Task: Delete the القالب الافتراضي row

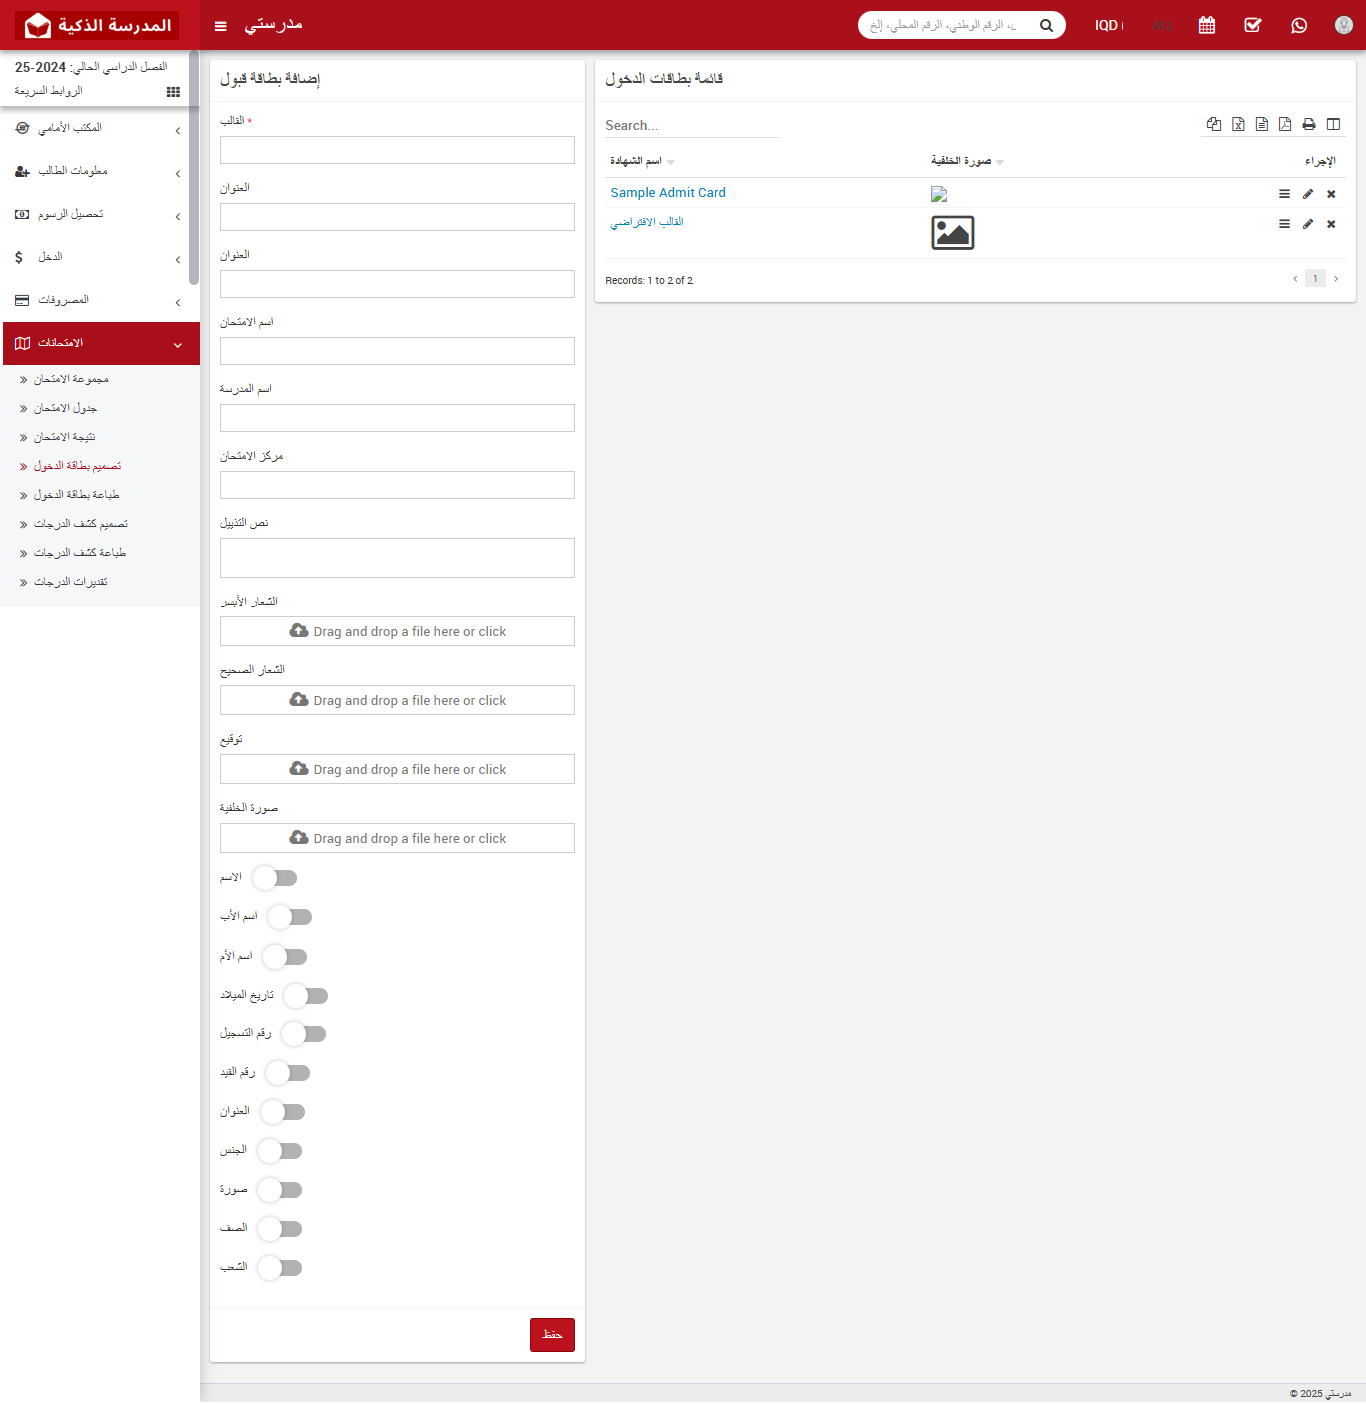Action: pyautogui.click(x=1331, y=224)
